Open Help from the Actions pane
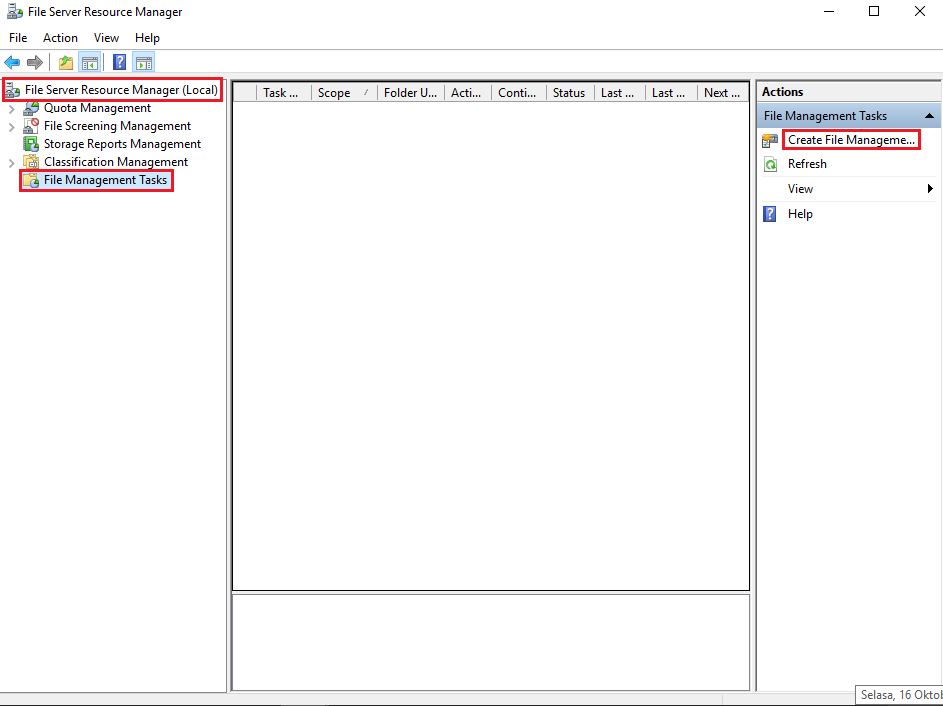Viewport: 943px width, 706px height. (800, 213)
